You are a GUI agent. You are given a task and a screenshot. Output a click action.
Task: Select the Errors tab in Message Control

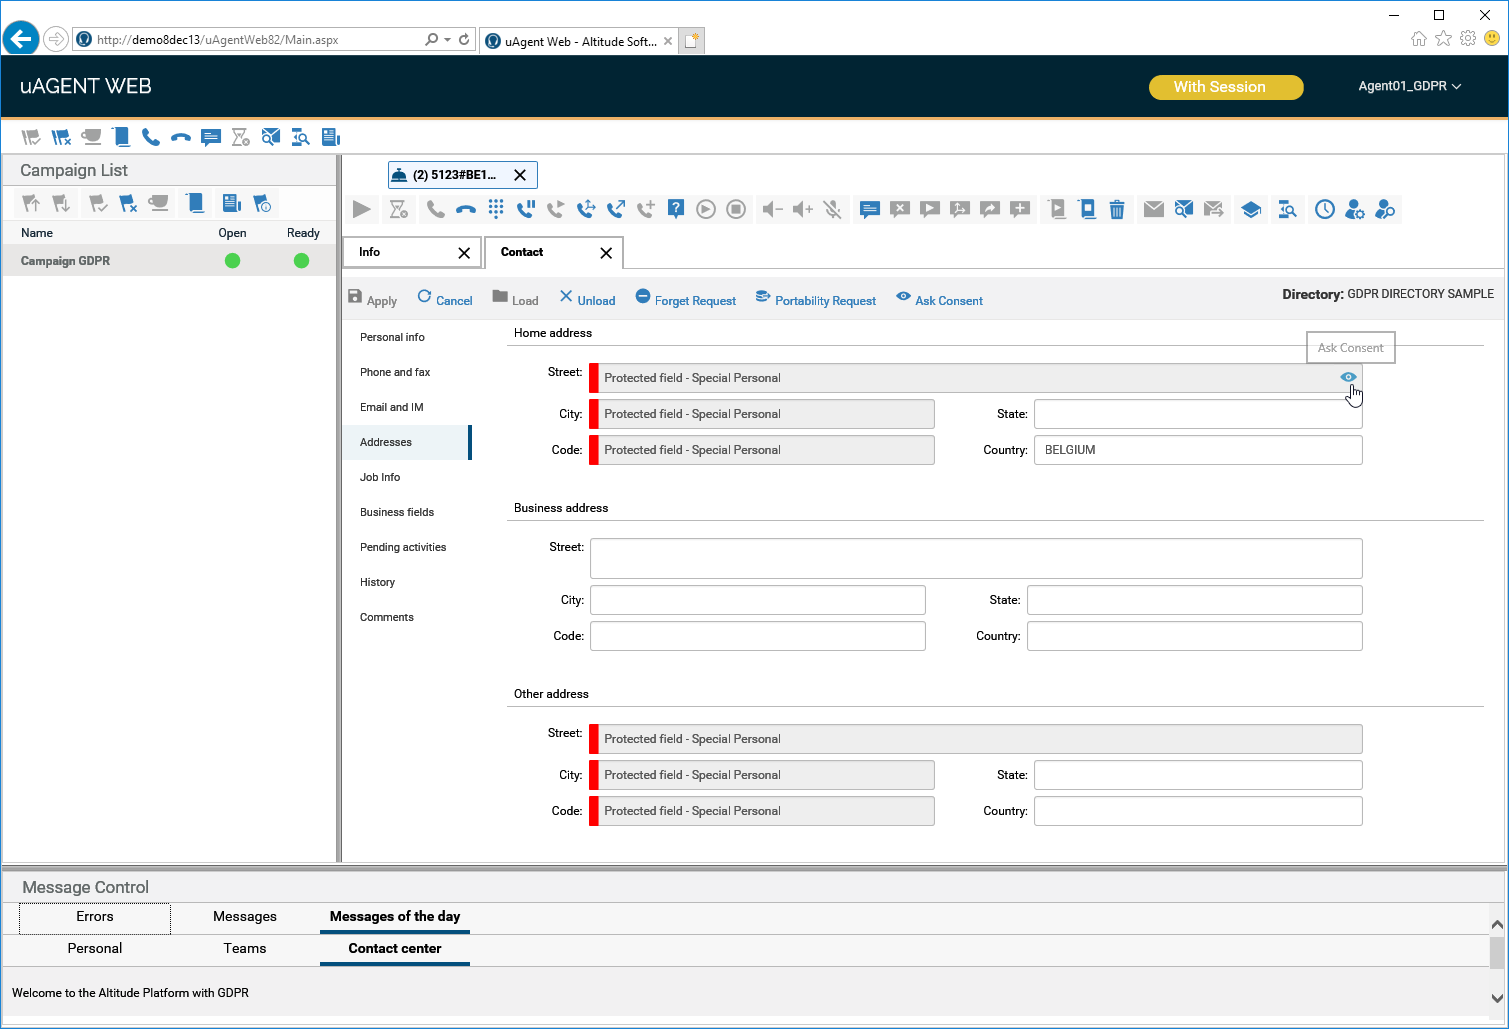click(x=95, y=917)
